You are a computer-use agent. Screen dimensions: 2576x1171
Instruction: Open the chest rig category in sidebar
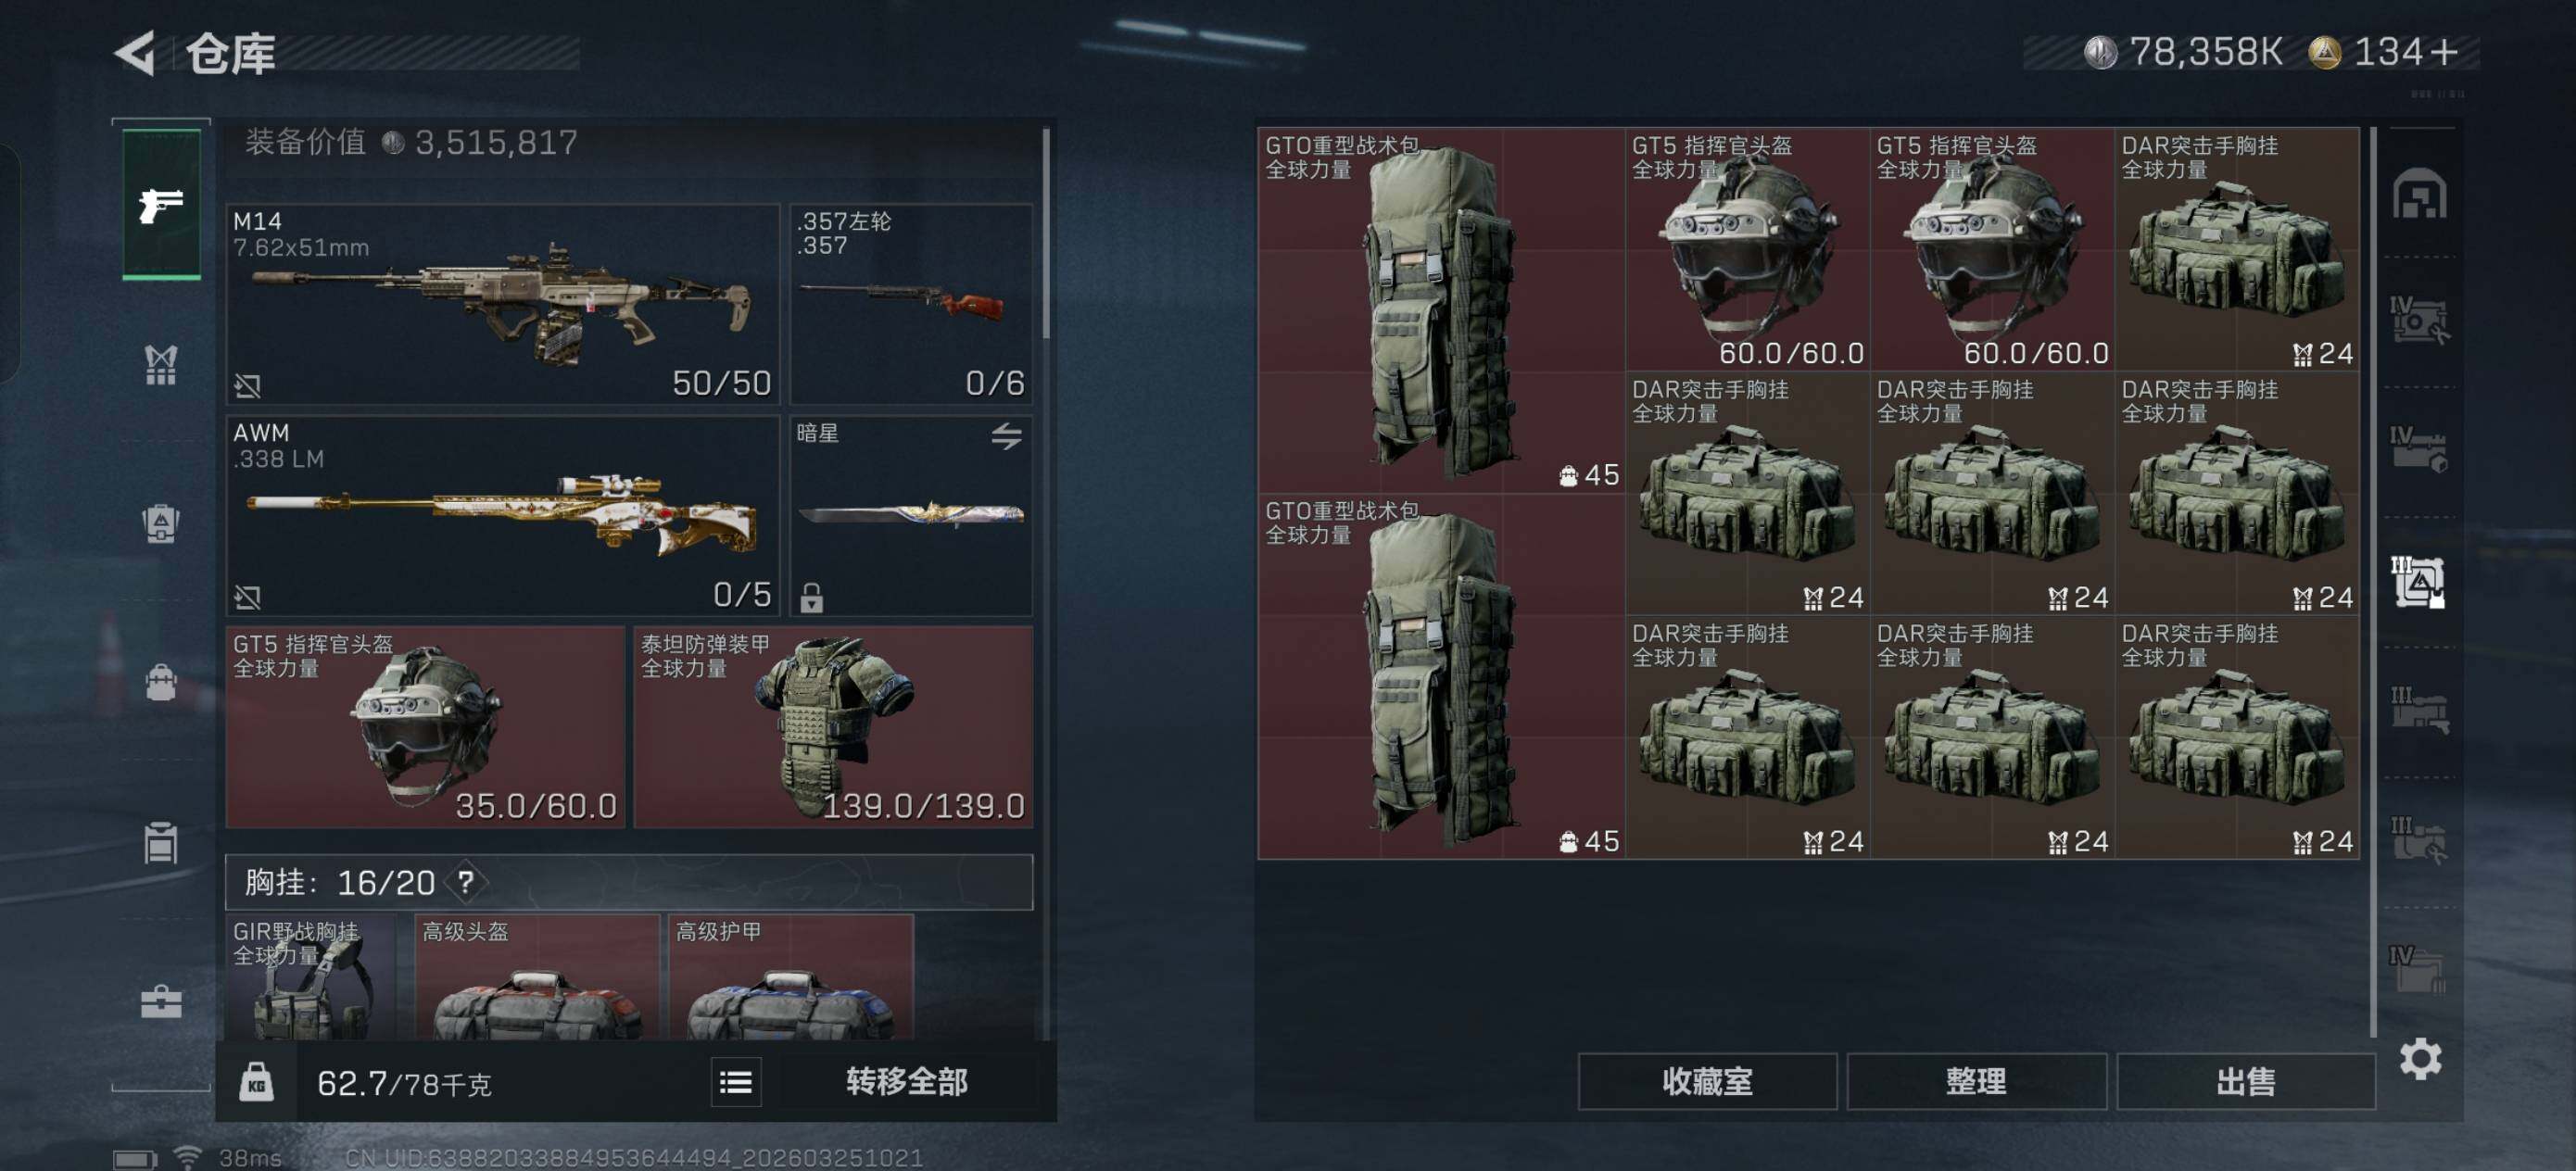161,364
